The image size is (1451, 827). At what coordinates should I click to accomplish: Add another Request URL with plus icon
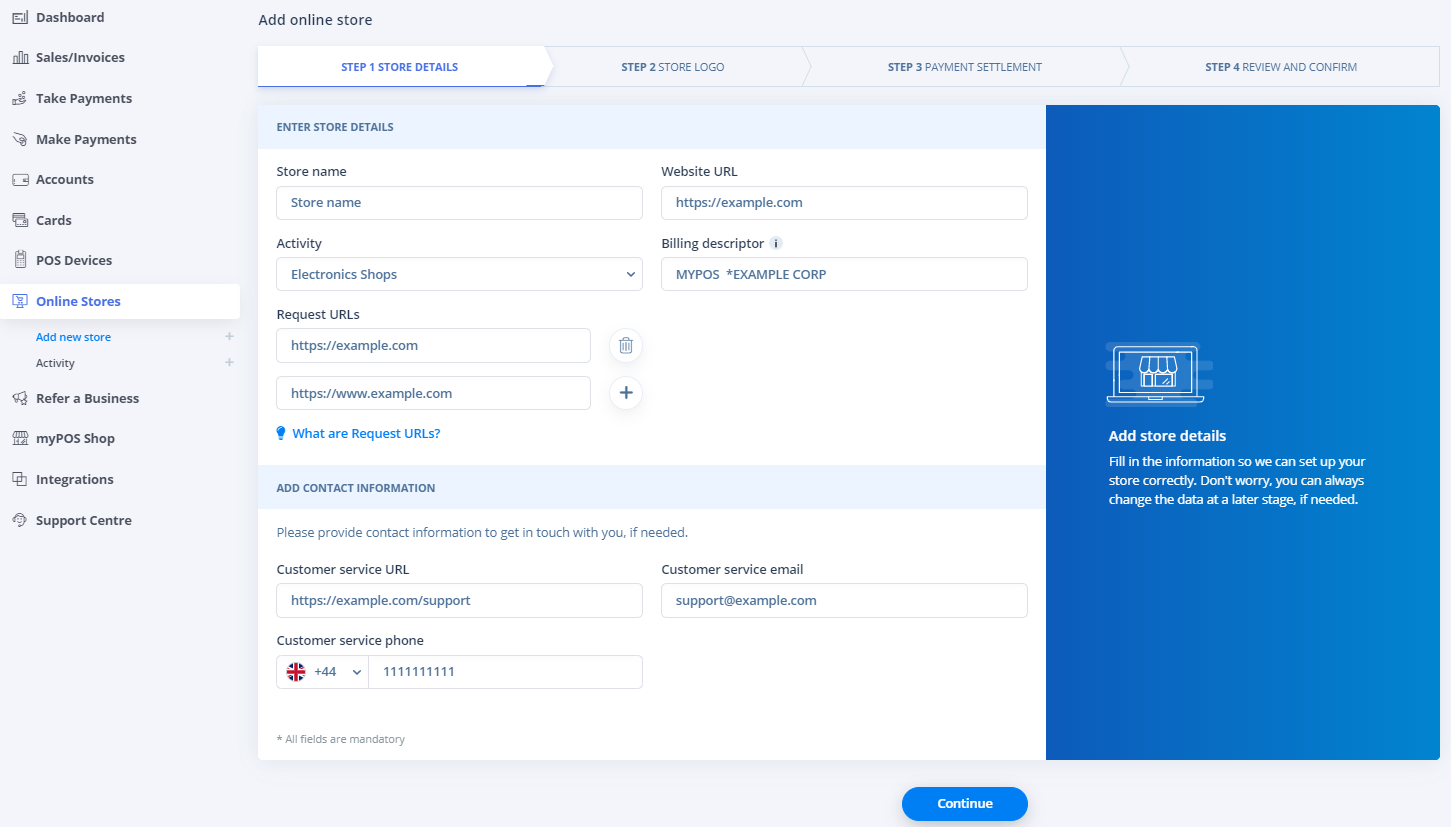click(626, 393)
